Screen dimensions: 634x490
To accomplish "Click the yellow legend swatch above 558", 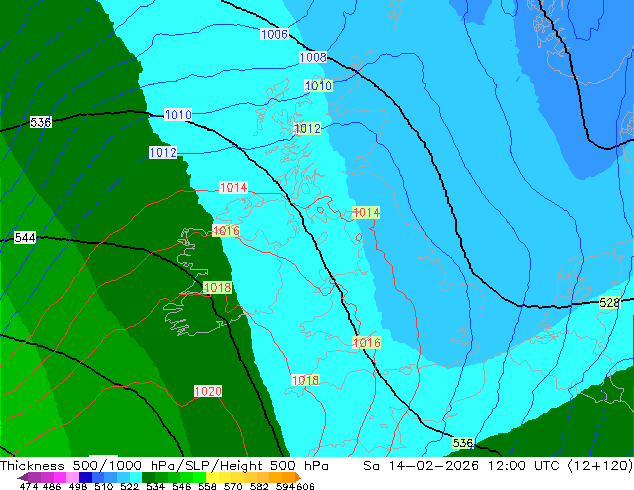I will pyautogui.click(x=212, y=477).
